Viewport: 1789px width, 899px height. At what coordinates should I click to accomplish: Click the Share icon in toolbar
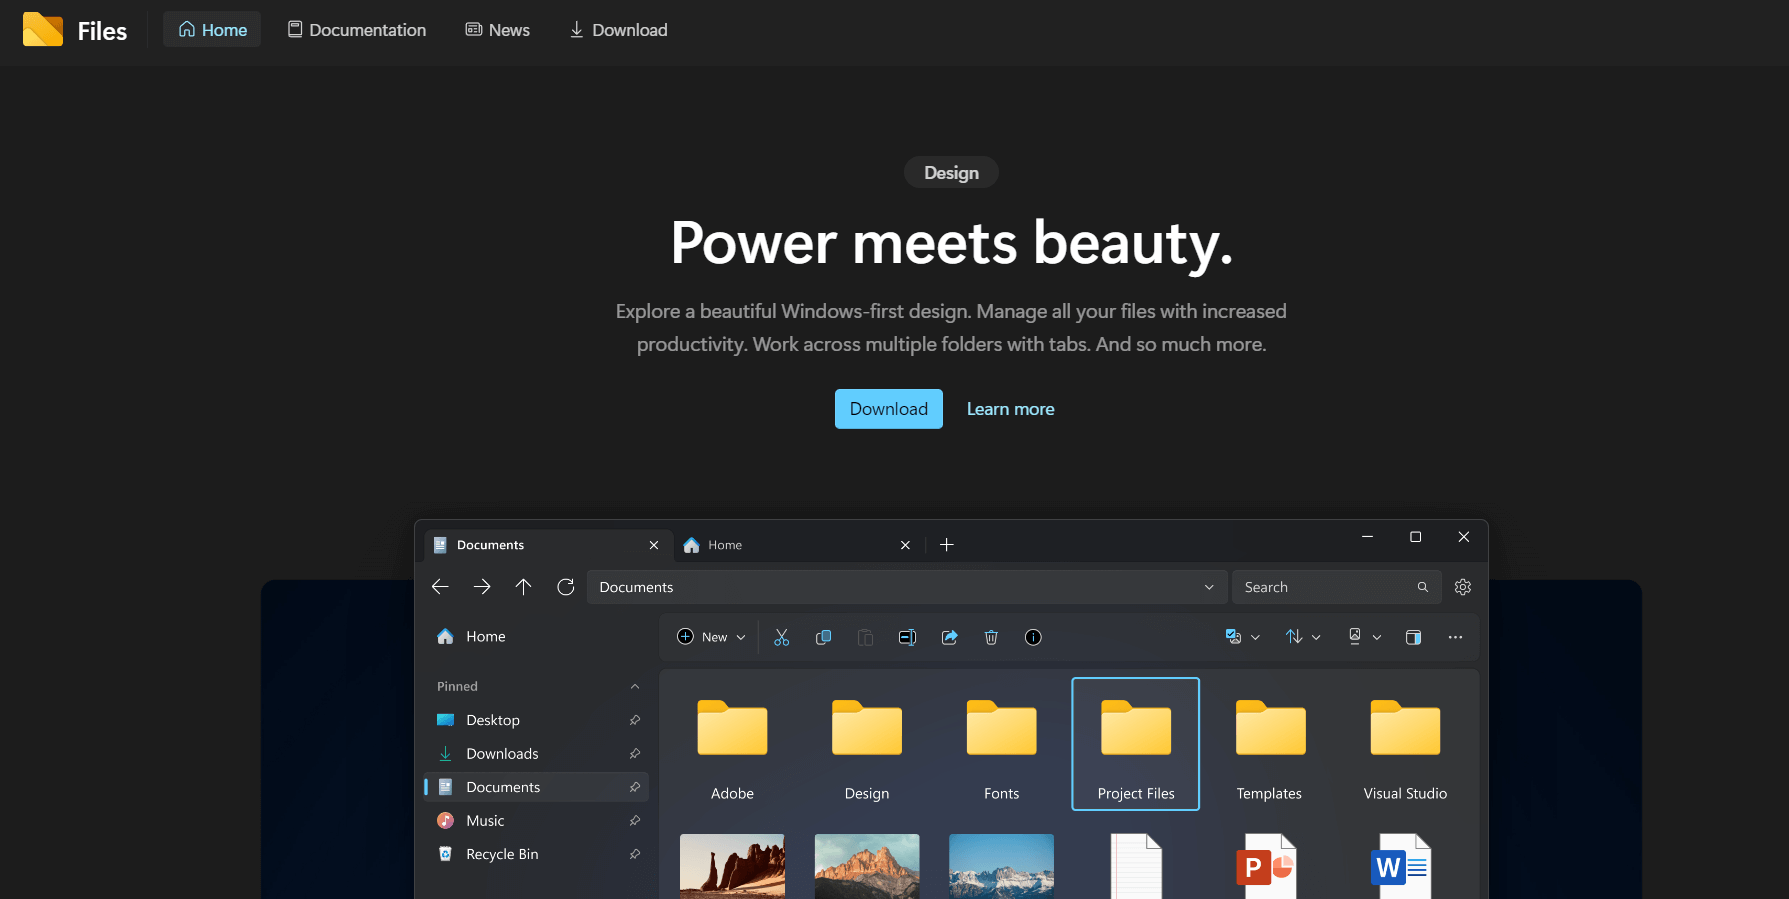pos(949,637)
